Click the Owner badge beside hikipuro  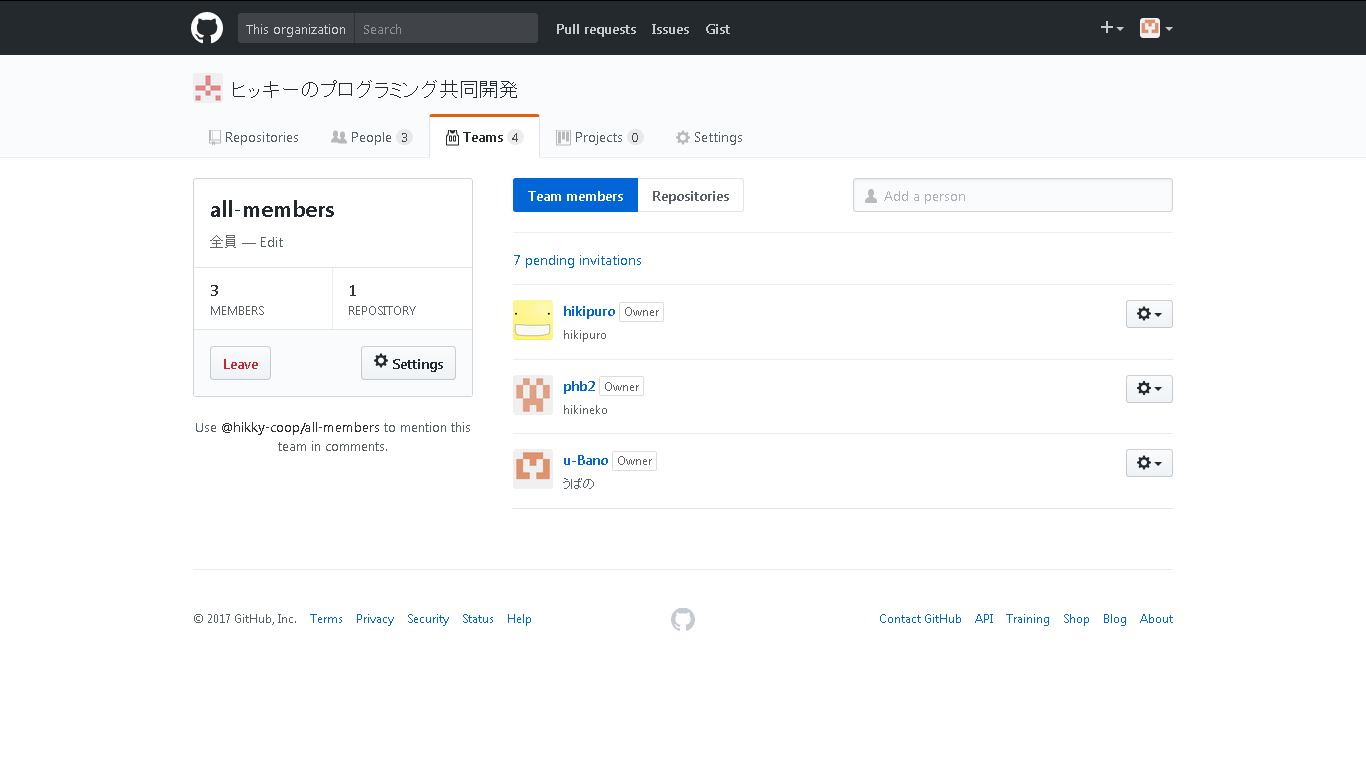(x=641, y=312)
